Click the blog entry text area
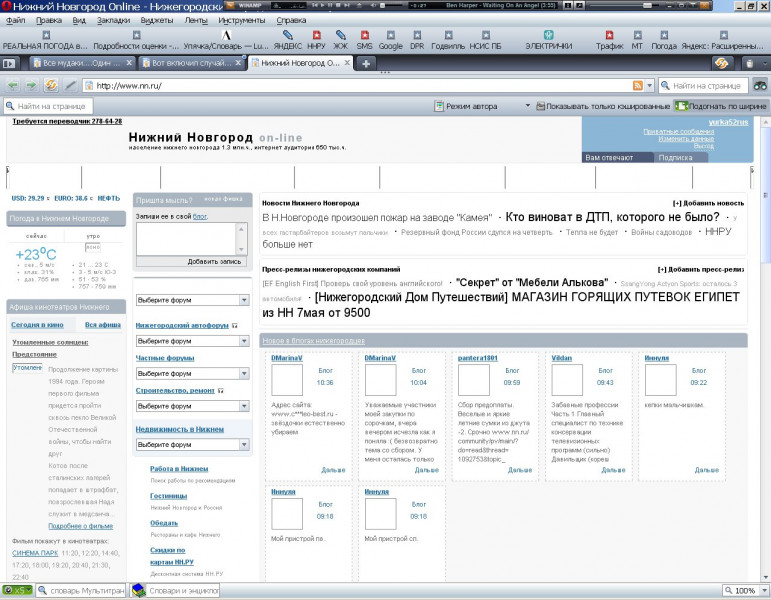The height and width of the screenshot is (600, 771). tap(186, 237)
